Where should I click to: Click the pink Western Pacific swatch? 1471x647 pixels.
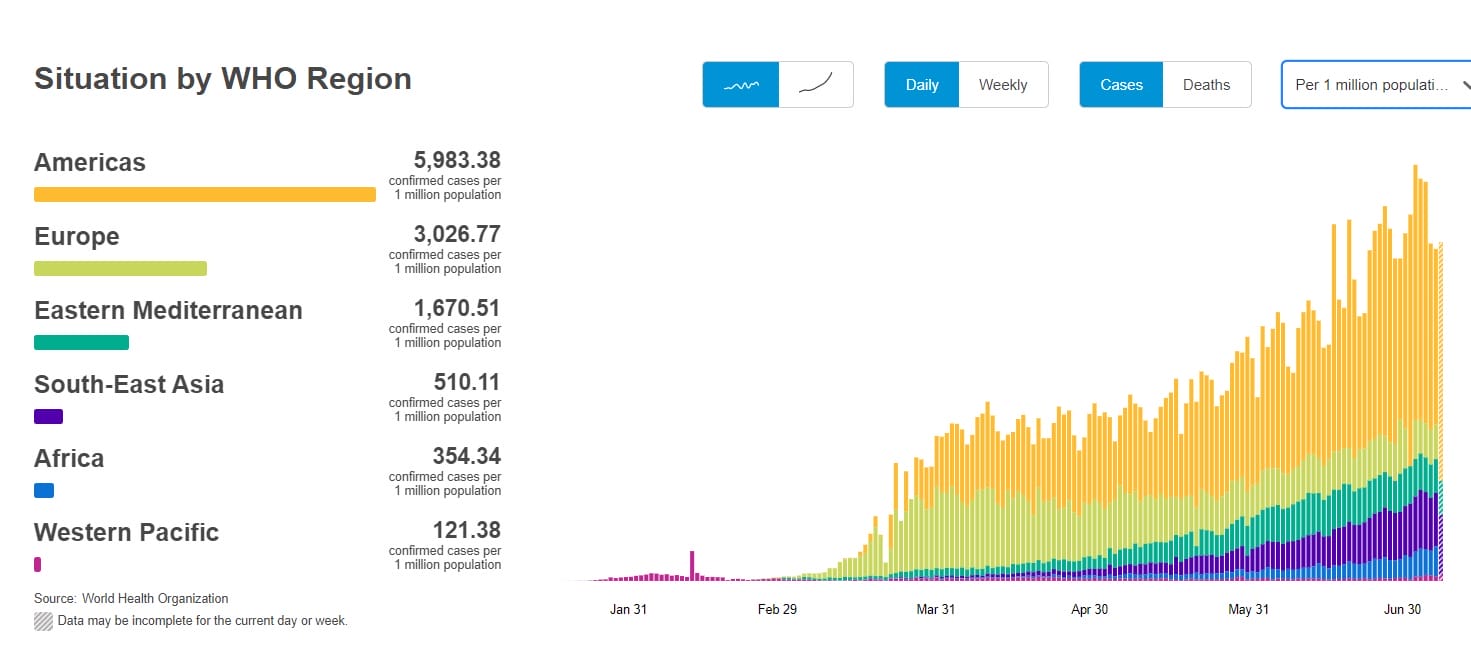(x=38, y=564)
